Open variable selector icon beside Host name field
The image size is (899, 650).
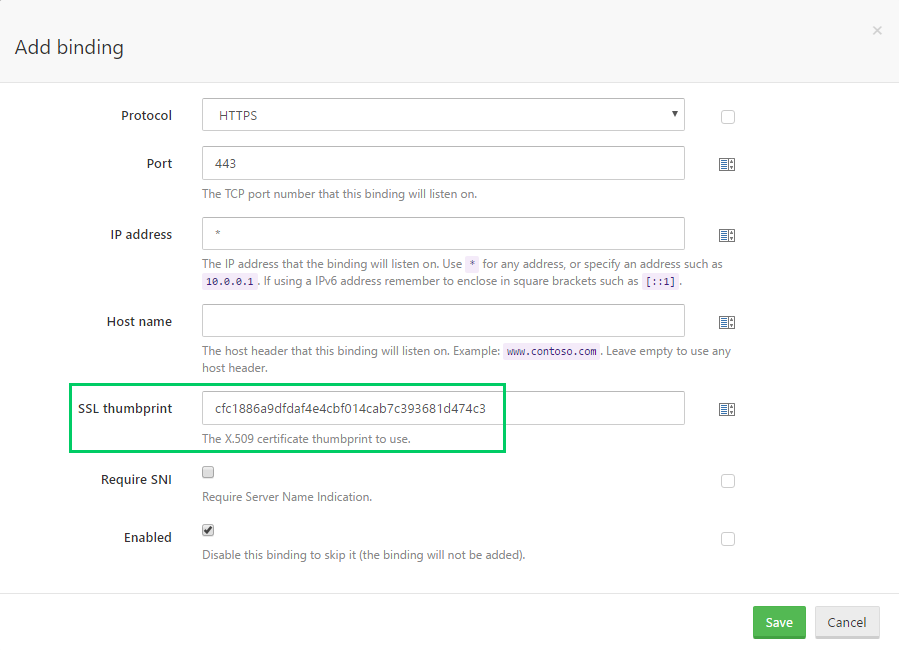point(727,321)
